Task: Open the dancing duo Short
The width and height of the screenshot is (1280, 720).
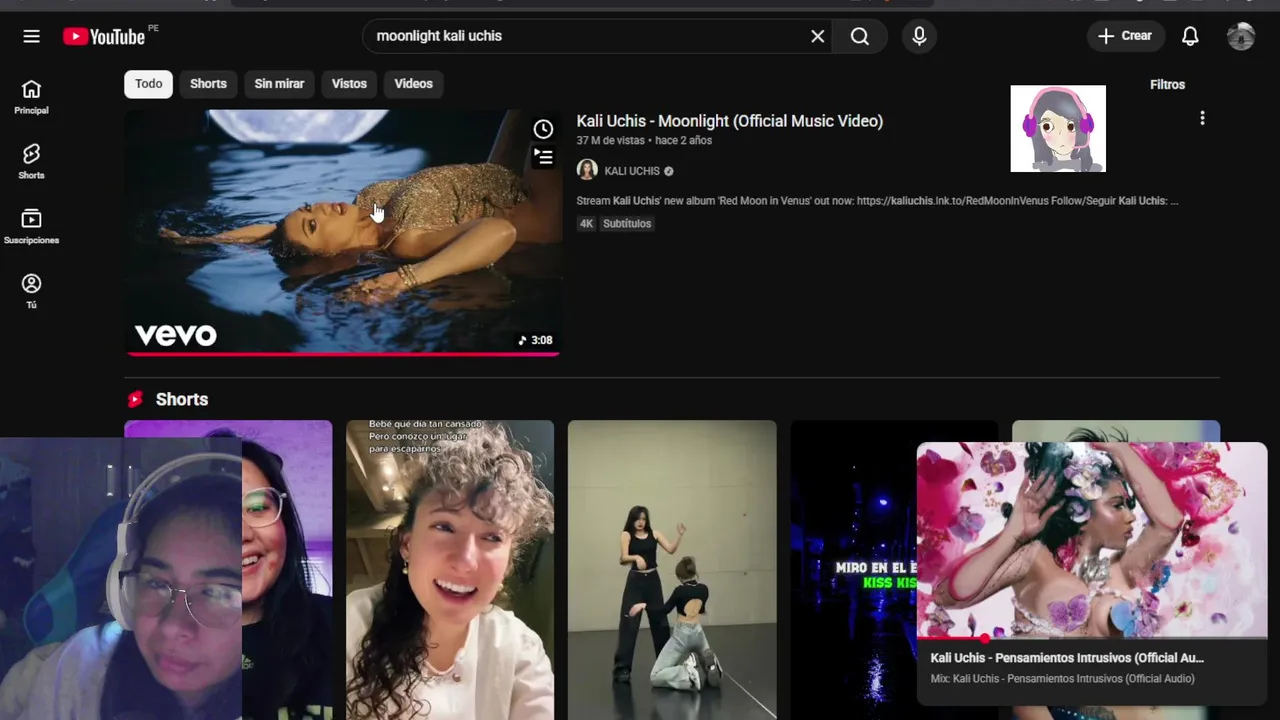Action: pyautogui.click(x=672, y=570)
